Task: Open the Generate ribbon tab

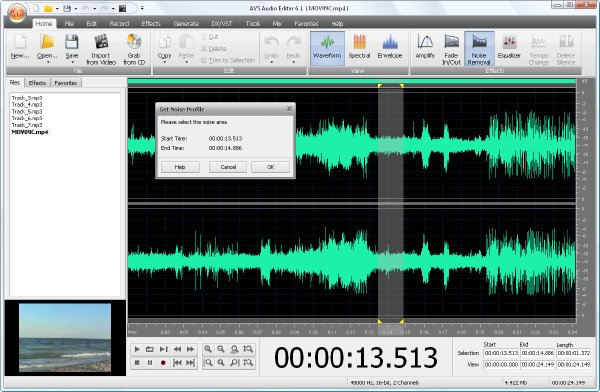Action: tap(186, 23)
